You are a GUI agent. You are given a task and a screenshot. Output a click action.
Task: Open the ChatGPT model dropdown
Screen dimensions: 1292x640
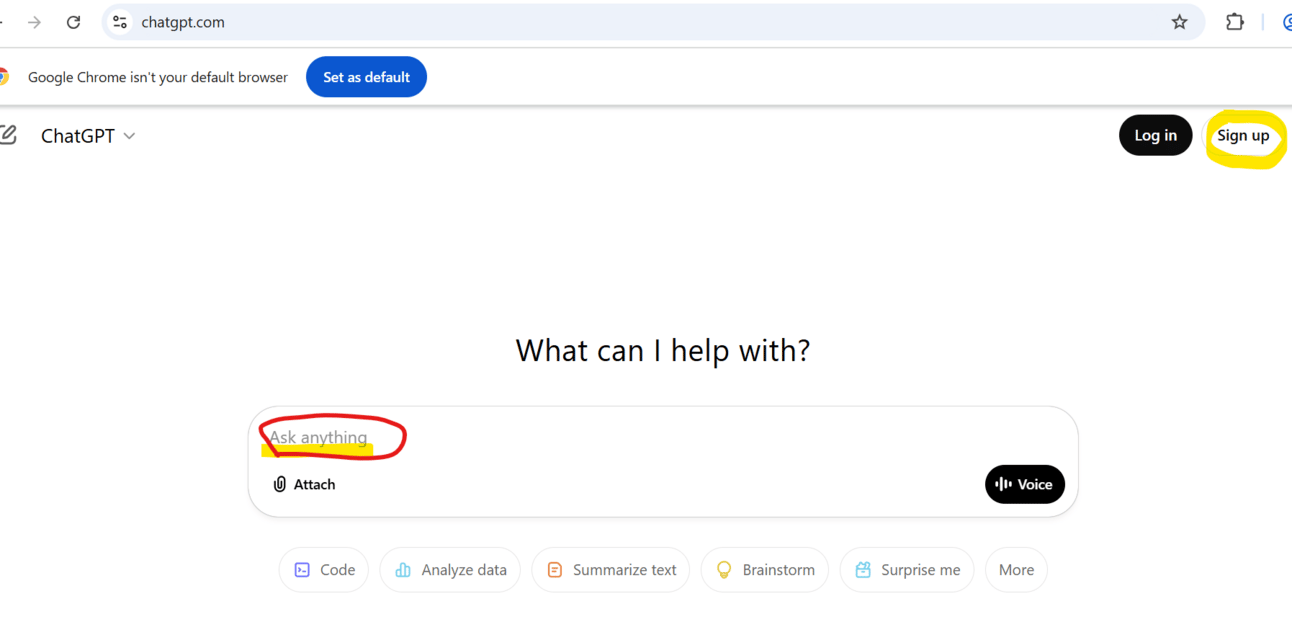coord(88,136)
